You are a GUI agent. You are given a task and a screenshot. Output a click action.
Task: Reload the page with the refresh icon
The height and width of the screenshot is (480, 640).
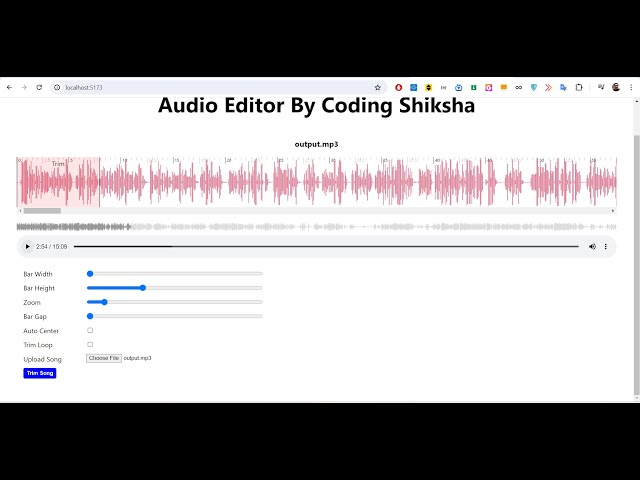tap(39, 88)
